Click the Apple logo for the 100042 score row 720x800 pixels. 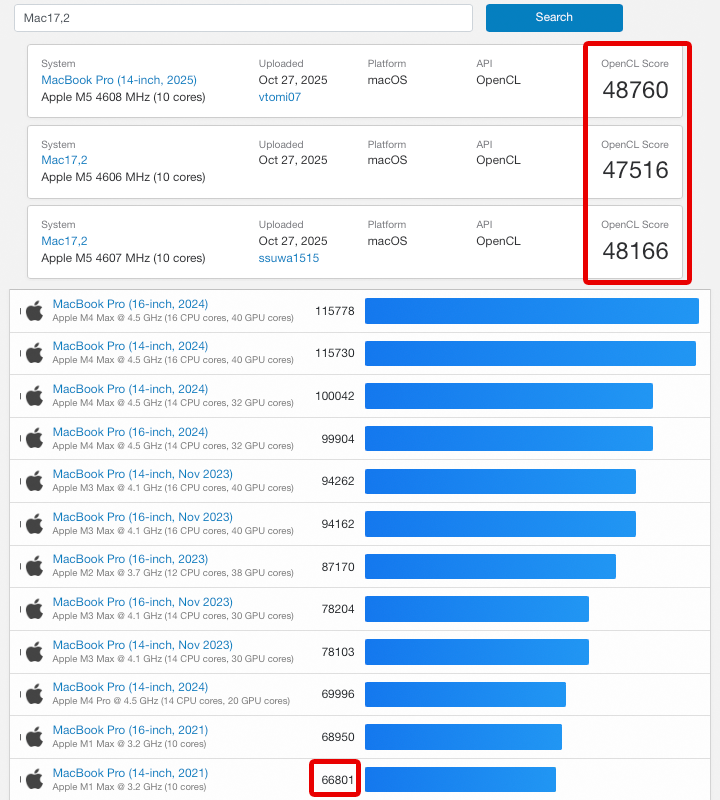tap(34, 396)
